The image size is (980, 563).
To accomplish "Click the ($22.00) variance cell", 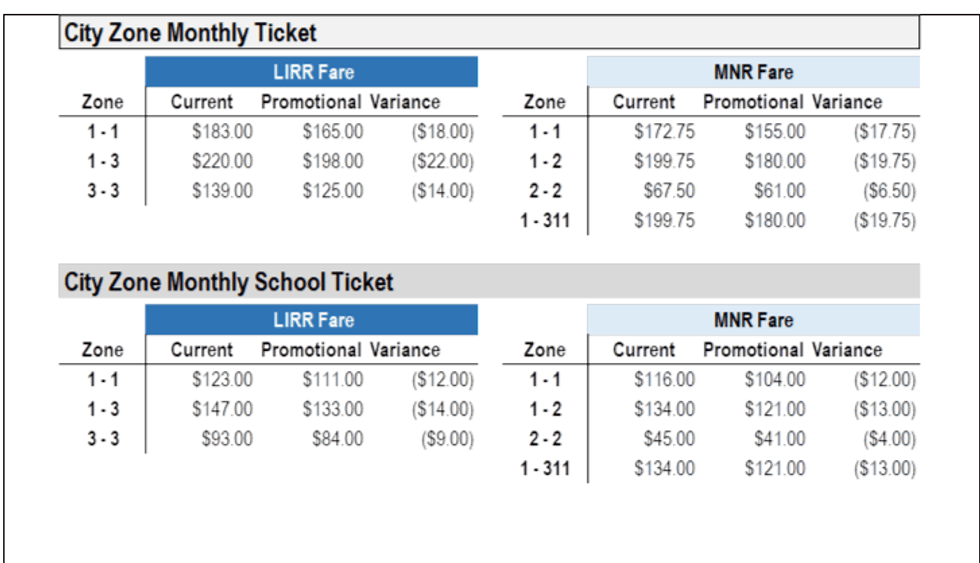I will tap(442, 161).
